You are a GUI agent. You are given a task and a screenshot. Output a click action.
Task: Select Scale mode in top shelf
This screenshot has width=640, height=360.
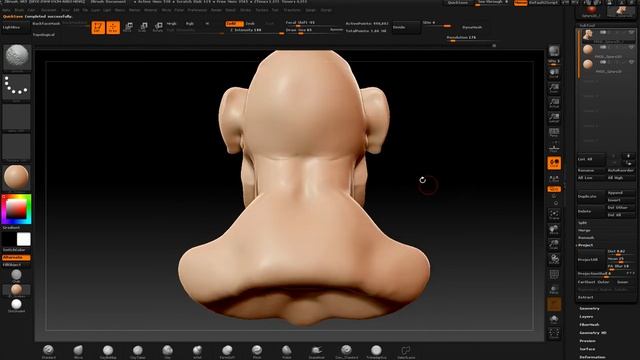(143, 27)
